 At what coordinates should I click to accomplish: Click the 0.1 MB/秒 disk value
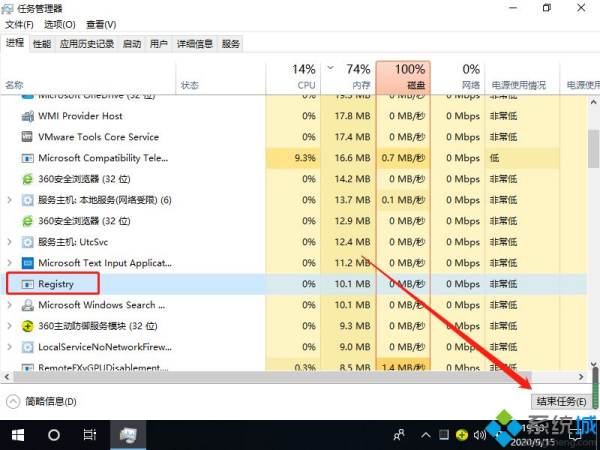pos(403,200)
